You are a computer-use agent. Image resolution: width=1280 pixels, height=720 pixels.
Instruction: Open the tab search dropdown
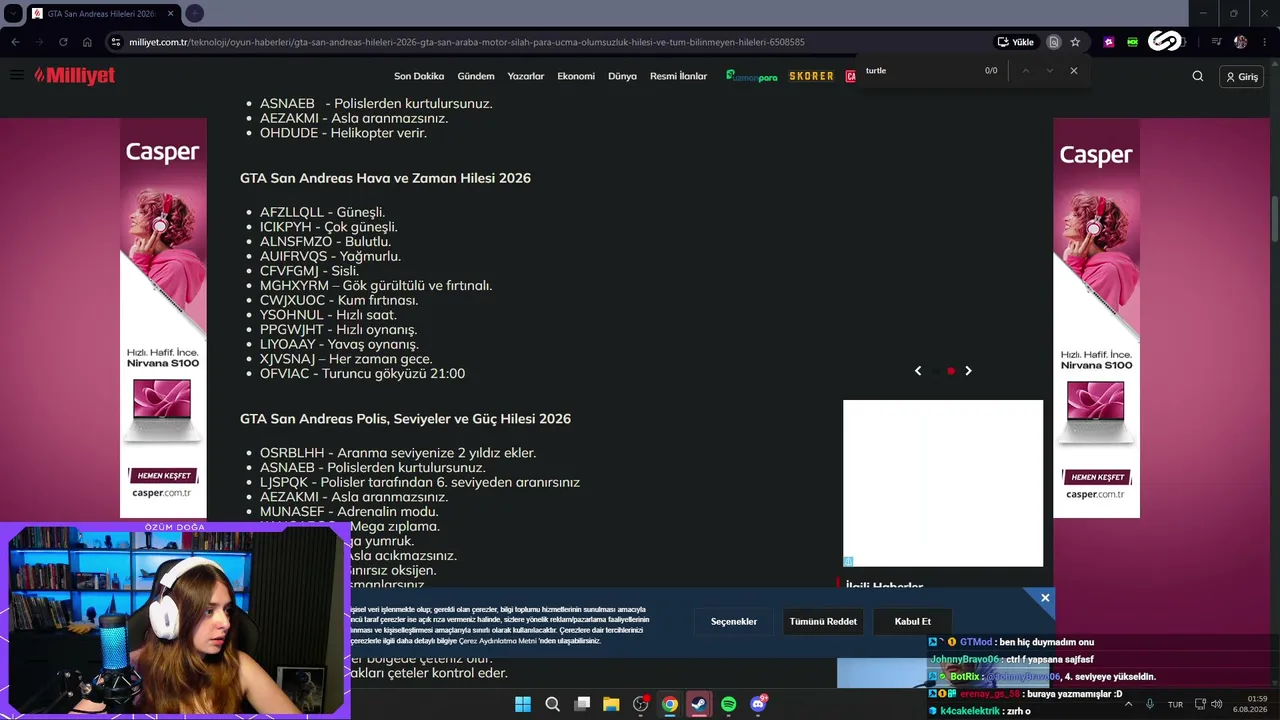(x=14, y=14)
